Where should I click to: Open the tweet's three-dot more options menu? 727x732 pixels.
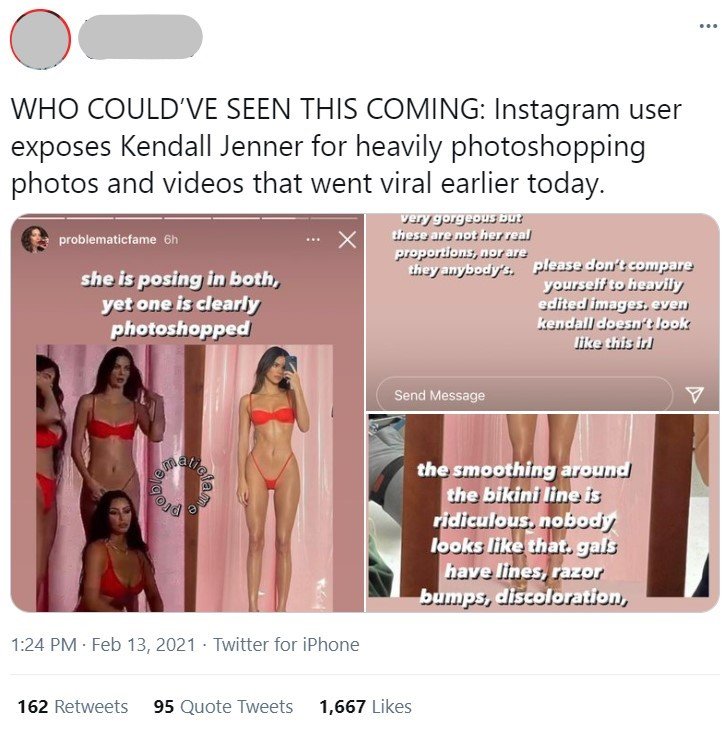pyautogui.click(x=708, y=26)
